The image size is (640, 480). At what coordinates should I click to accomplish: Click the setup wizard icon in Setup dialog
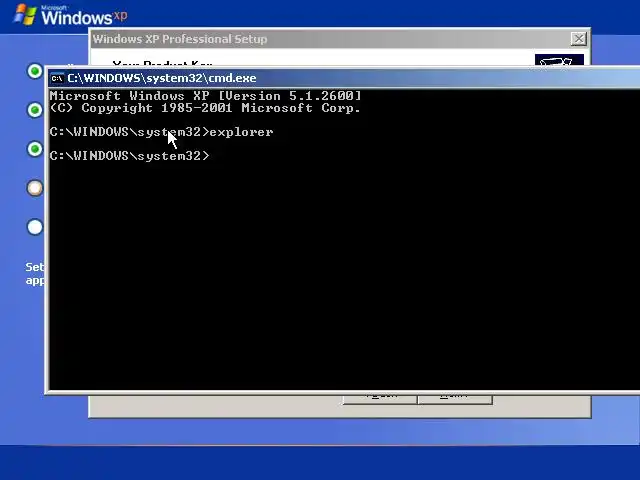[x=559, y=60]
